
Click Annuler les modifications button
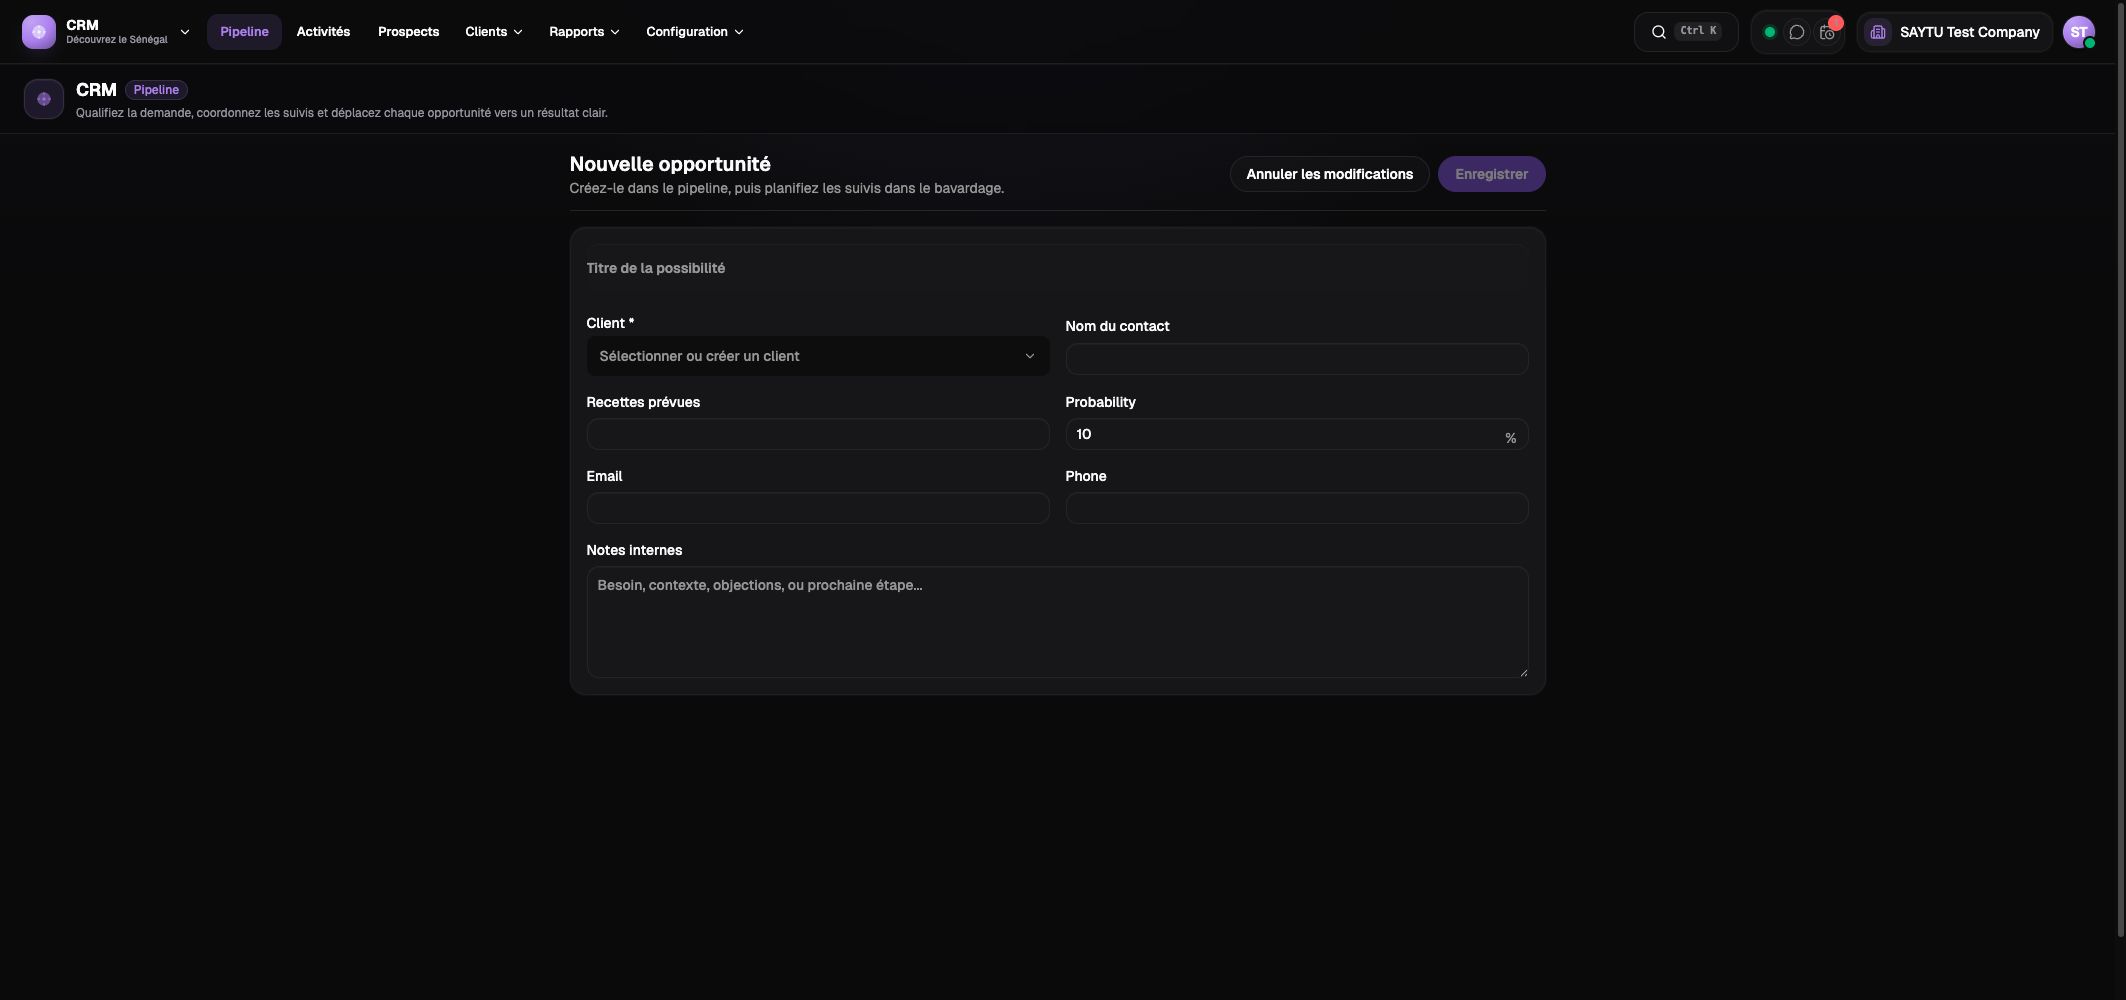(x=1329, y=174)
